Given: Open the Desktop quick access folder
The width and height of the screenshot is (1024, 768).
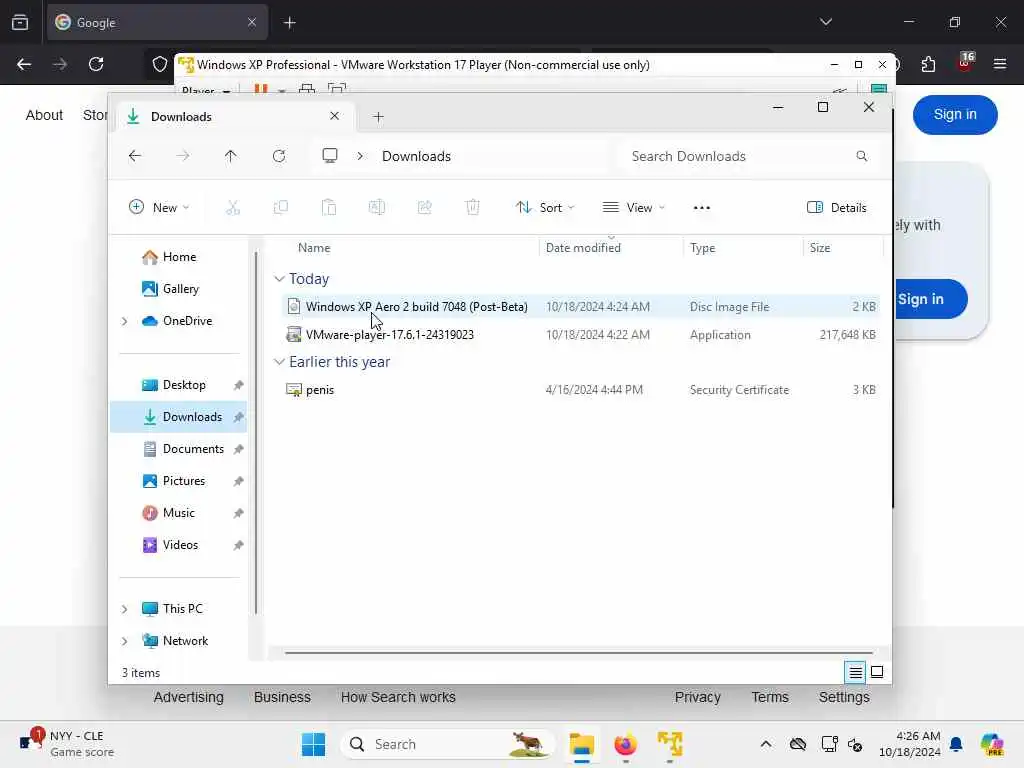Looking at the screenshot, I should [178, 385].
